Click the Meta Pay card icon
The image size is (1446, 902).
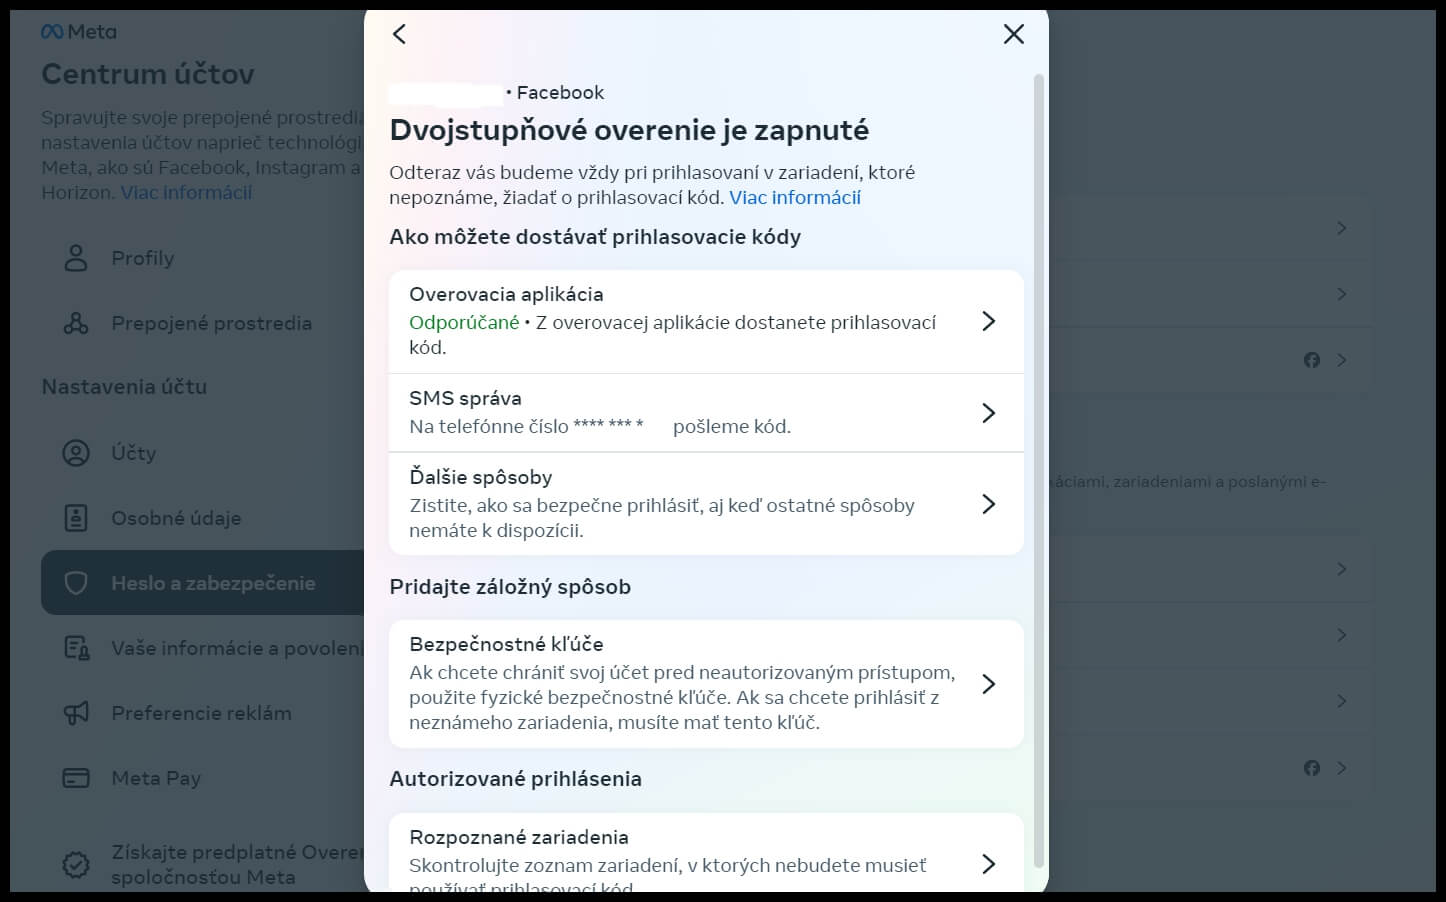tap(76, 778)
